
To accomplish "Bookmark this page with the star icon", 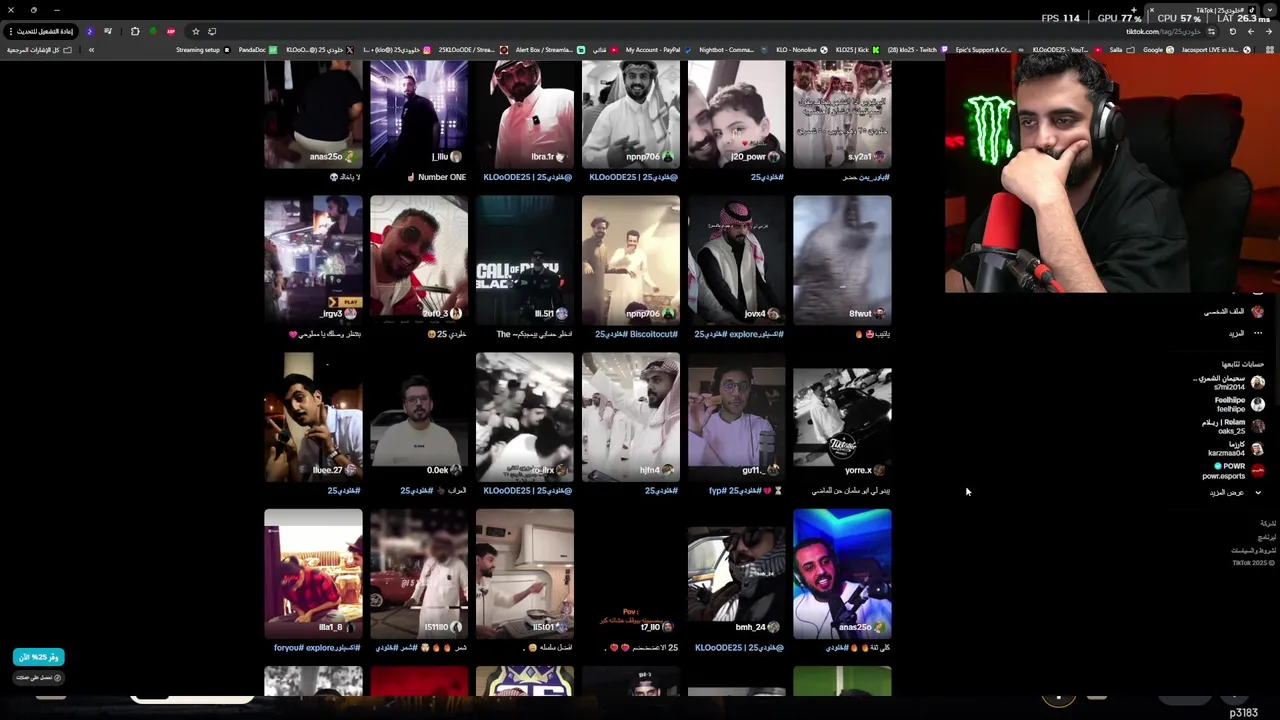I will 196,31.
